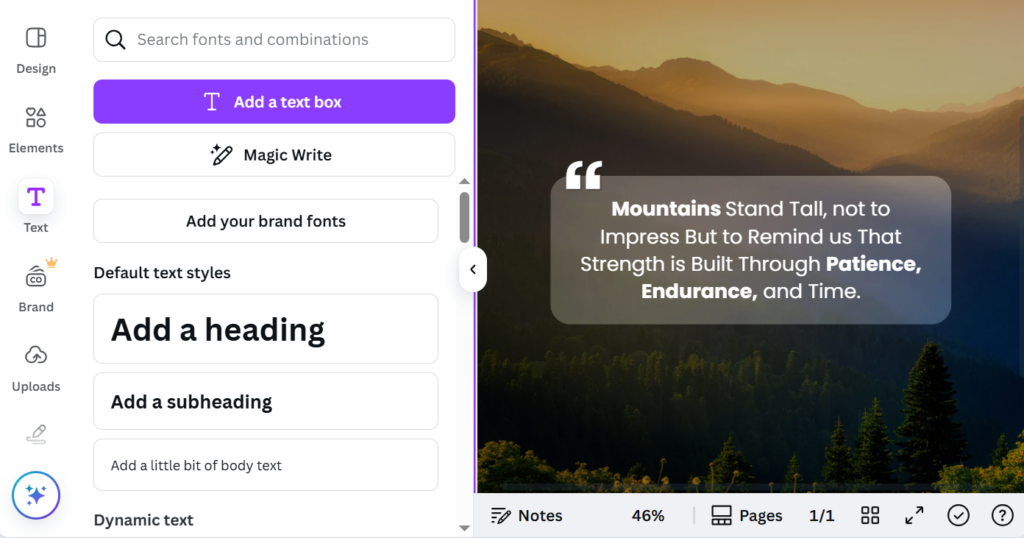
Task: Insert a heading text style
Action: [x=266, y=329]
